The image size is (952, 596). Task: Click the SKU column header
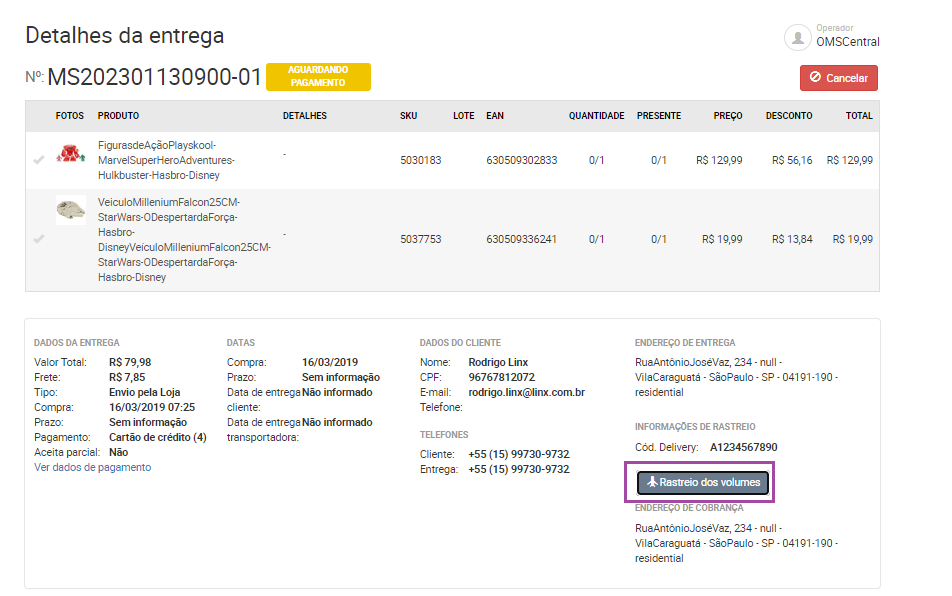(408, 116)
